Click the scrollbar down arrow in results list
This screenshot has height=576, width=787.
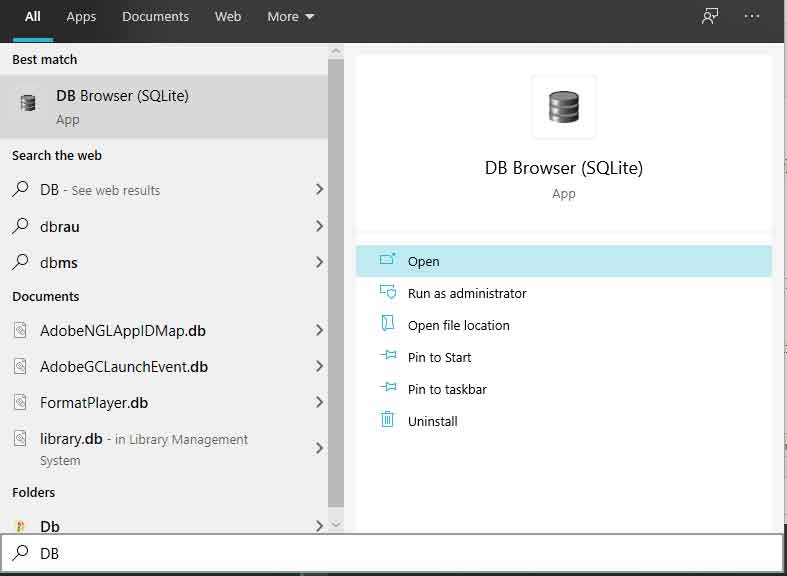[x=336, y=525]
